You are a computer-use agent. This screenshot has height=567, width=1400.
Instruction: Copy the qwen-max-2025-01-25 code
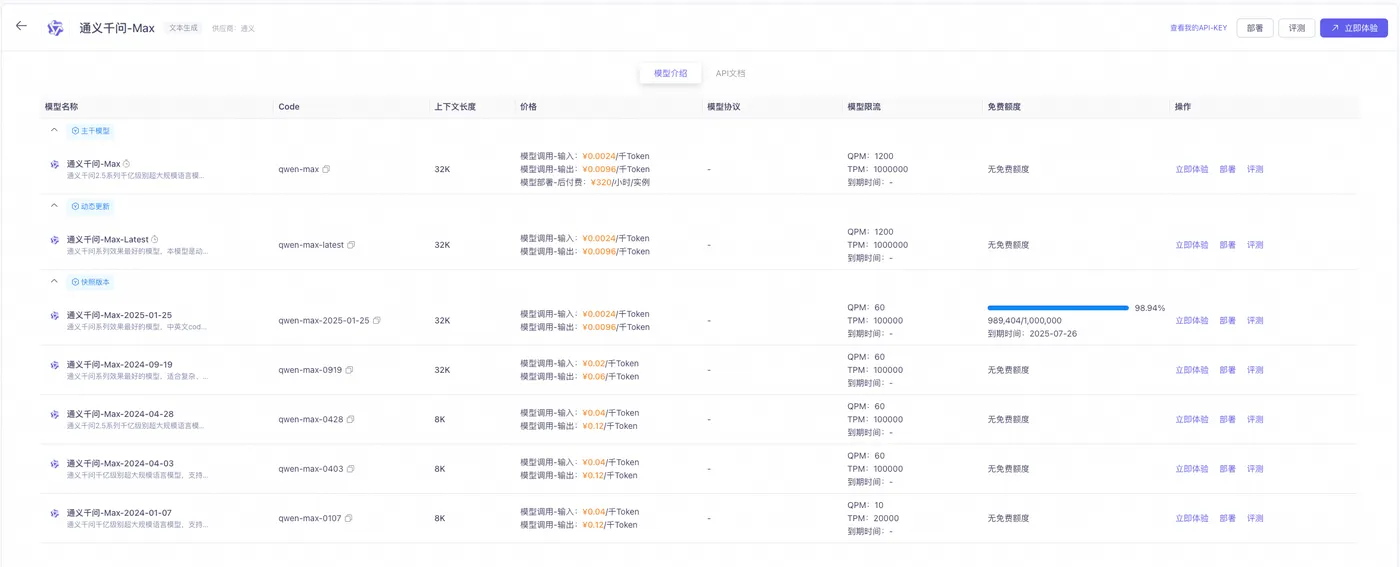click(377, 321)
